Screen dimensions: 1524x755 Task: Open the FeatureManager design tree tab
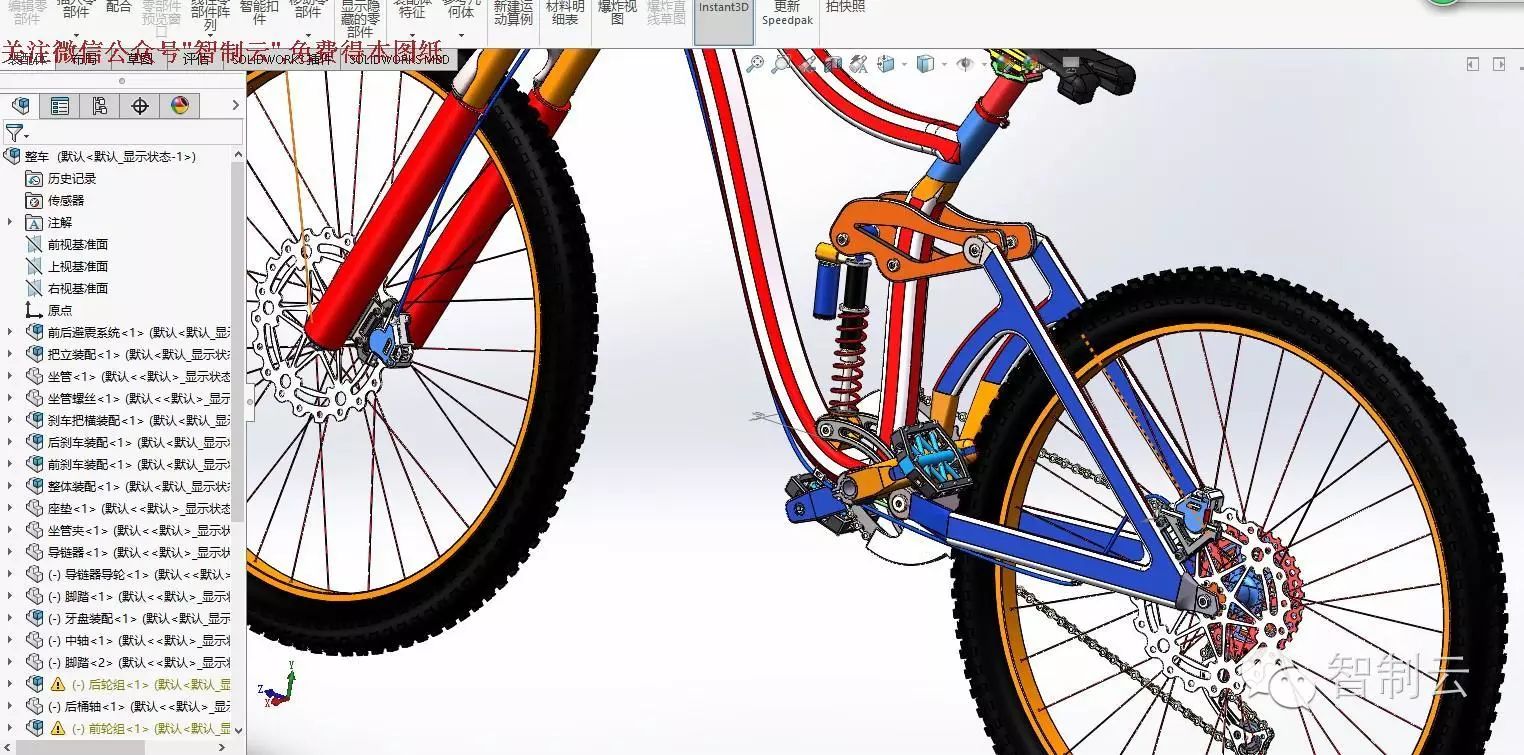[20, 106]
